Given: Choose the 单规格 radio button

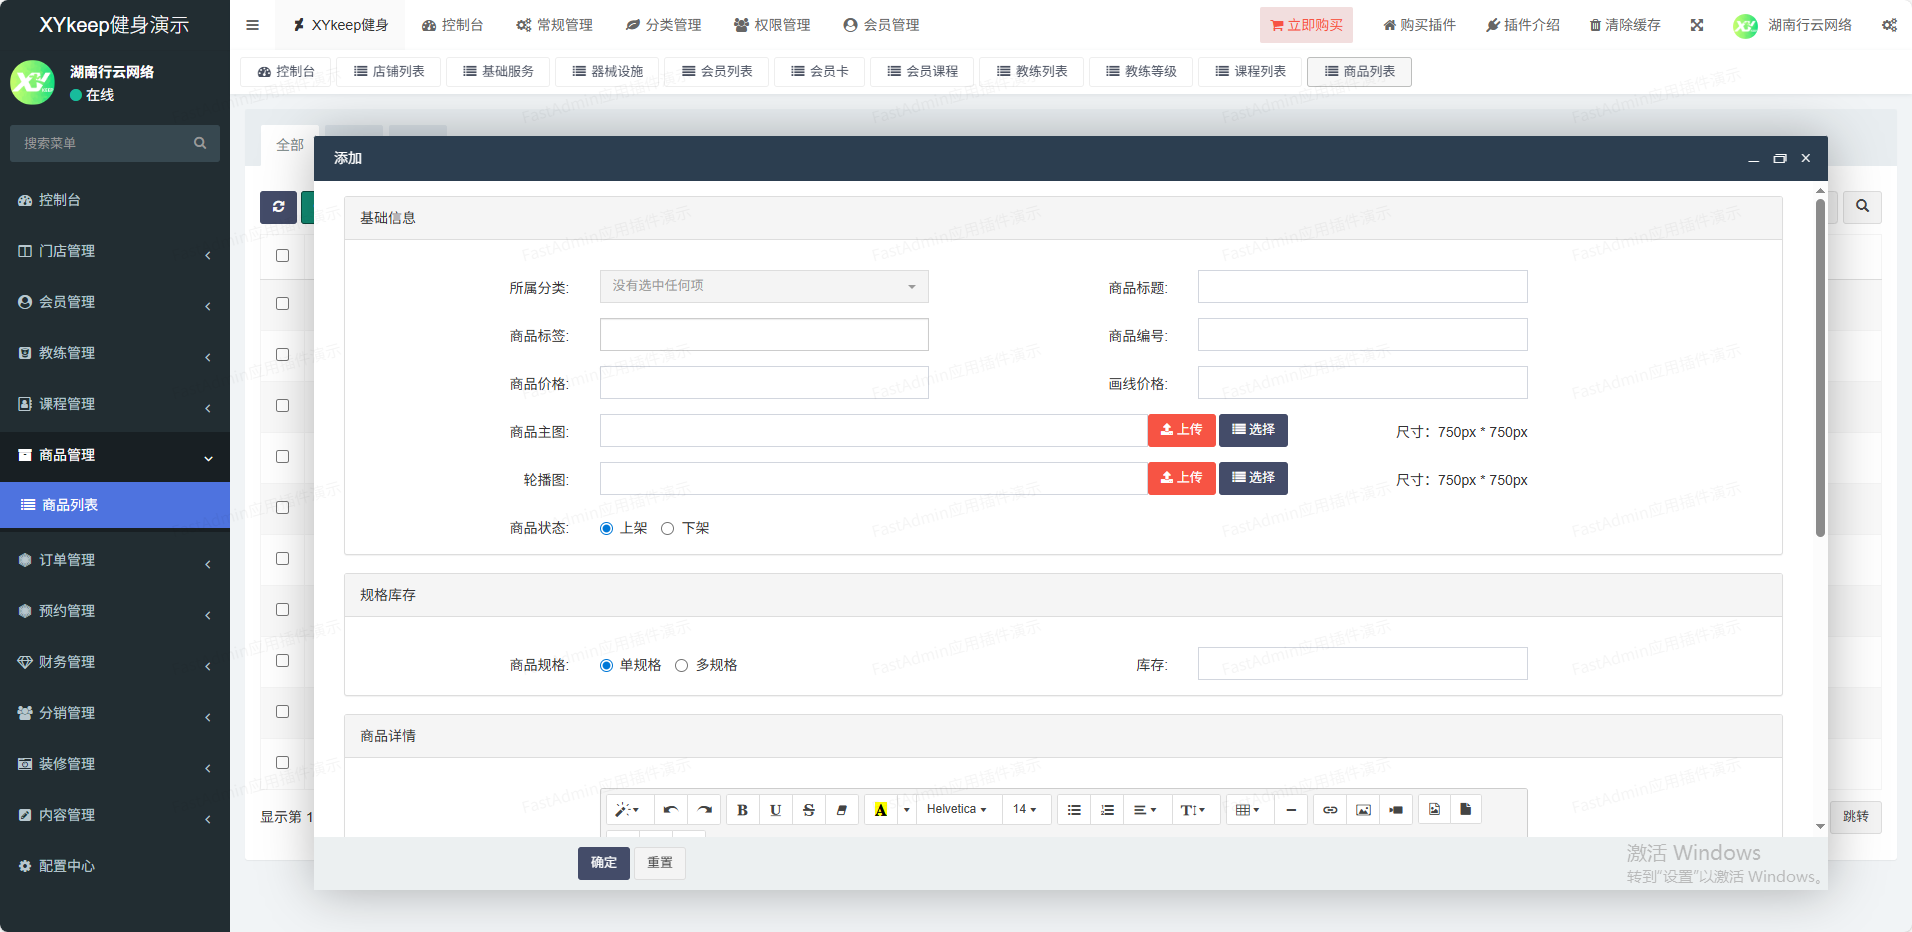Looking at the screenshot, I should click(606, 666).
